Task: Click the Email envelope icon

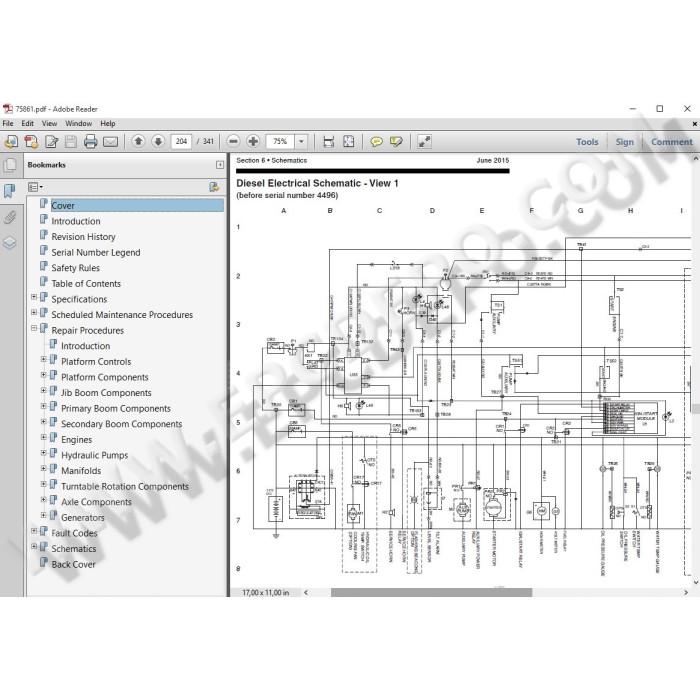Action: click(110, 142)
